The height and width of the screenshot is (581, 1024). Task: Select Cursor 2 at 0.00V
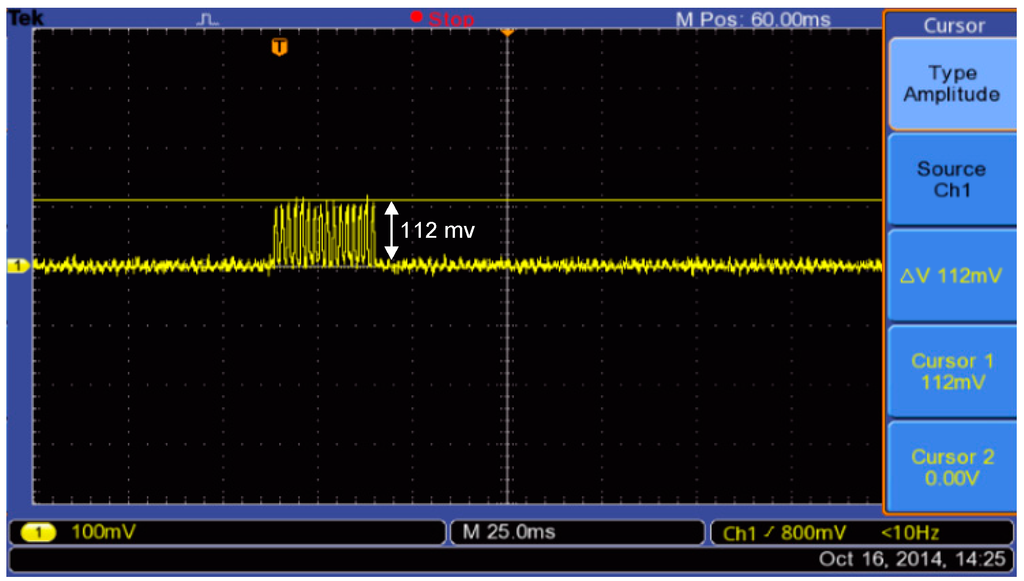pos(950,467)
